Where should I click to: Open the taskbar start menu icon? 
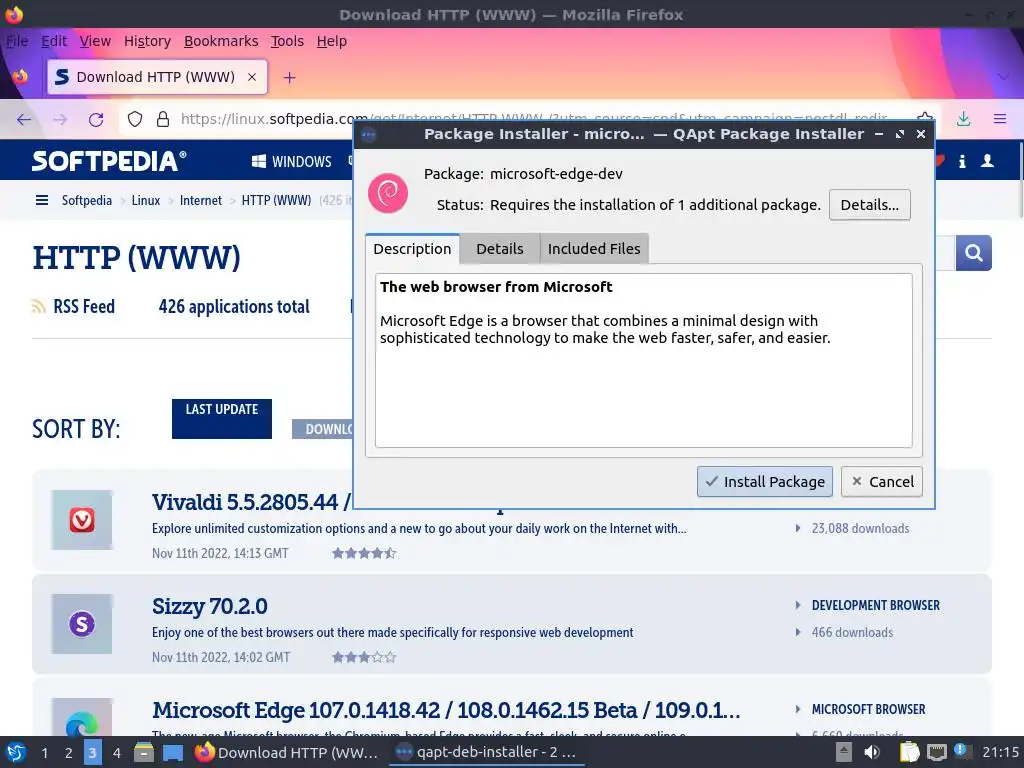tap(16, 752)
